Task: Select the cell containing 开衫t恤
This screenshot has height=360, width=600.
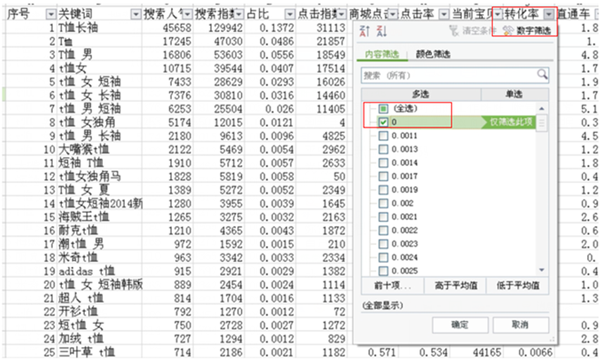Action: pyautogui.click(x=99, y=311)
